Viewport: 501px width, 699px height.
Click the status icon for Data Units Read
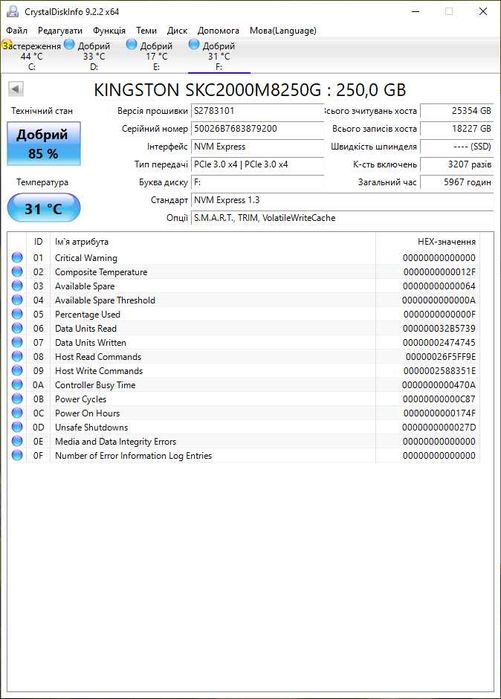click(x=17, y=328)
